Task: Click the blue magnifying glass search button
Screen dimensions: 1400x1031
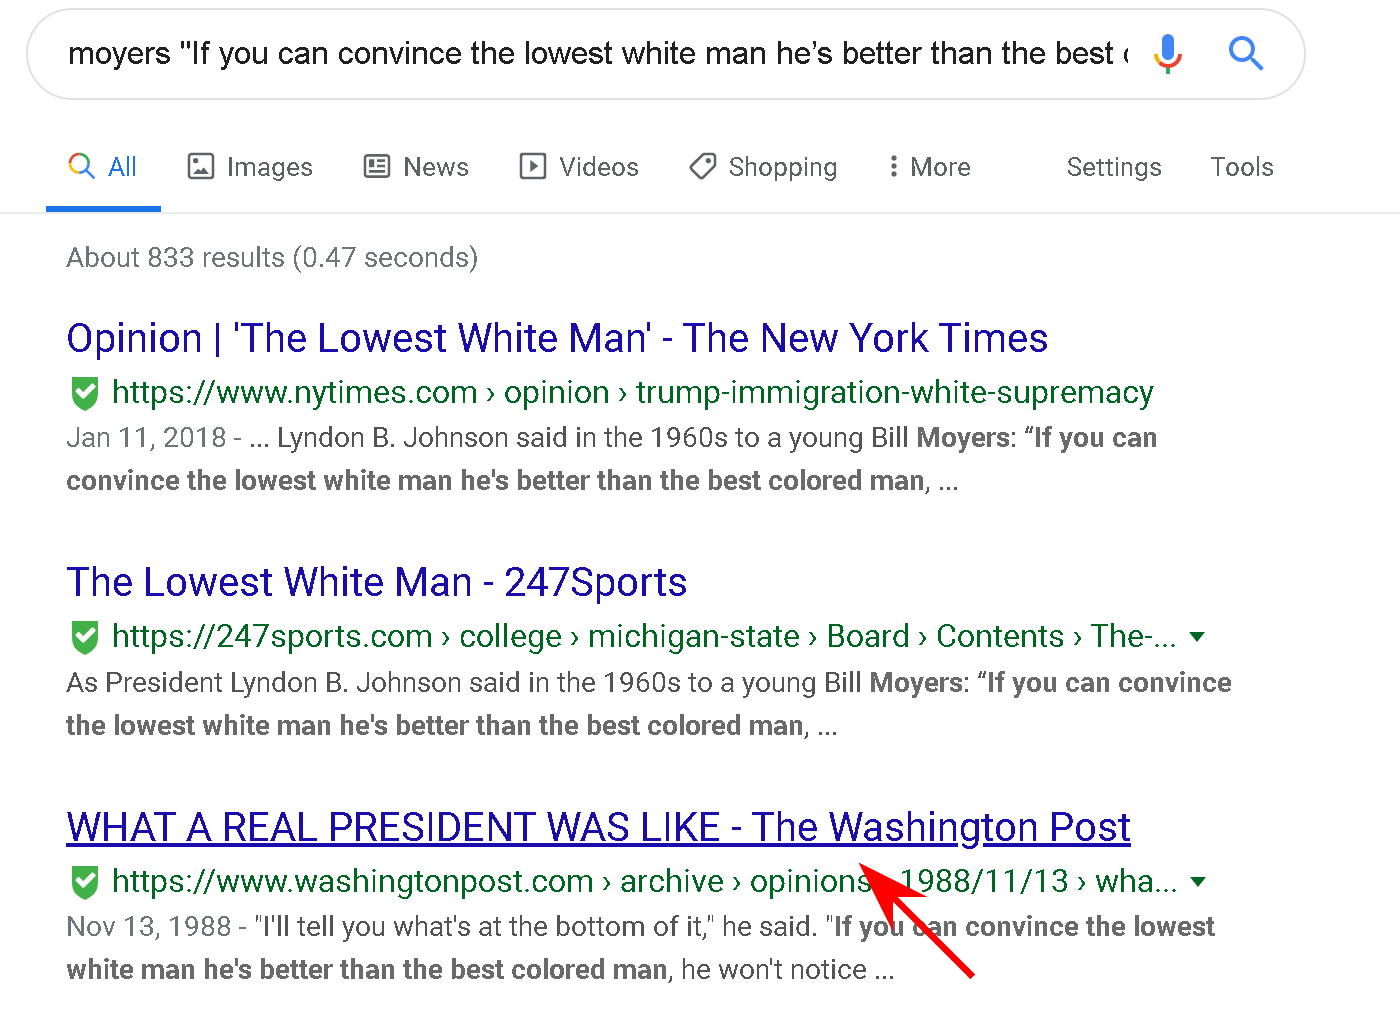Action: coord(1245,53)
